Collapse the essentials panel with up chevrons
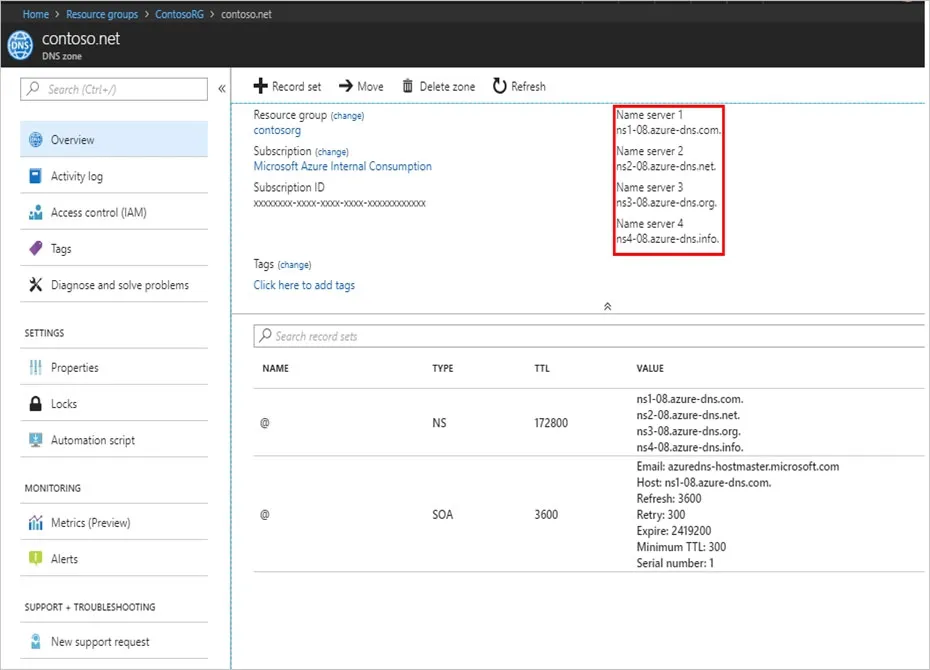 (607, 307)
